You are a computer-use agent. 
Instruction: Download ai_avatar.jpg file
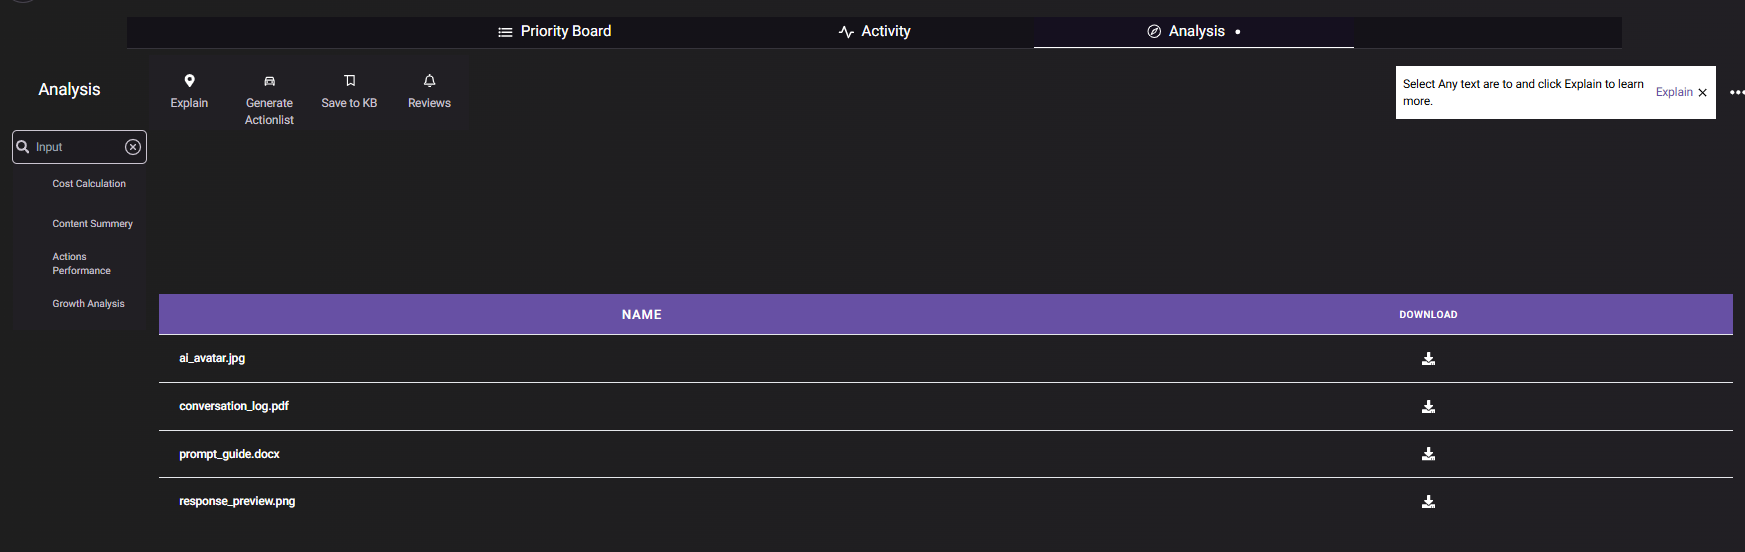pyautogui.click(x=1428, y=359)
